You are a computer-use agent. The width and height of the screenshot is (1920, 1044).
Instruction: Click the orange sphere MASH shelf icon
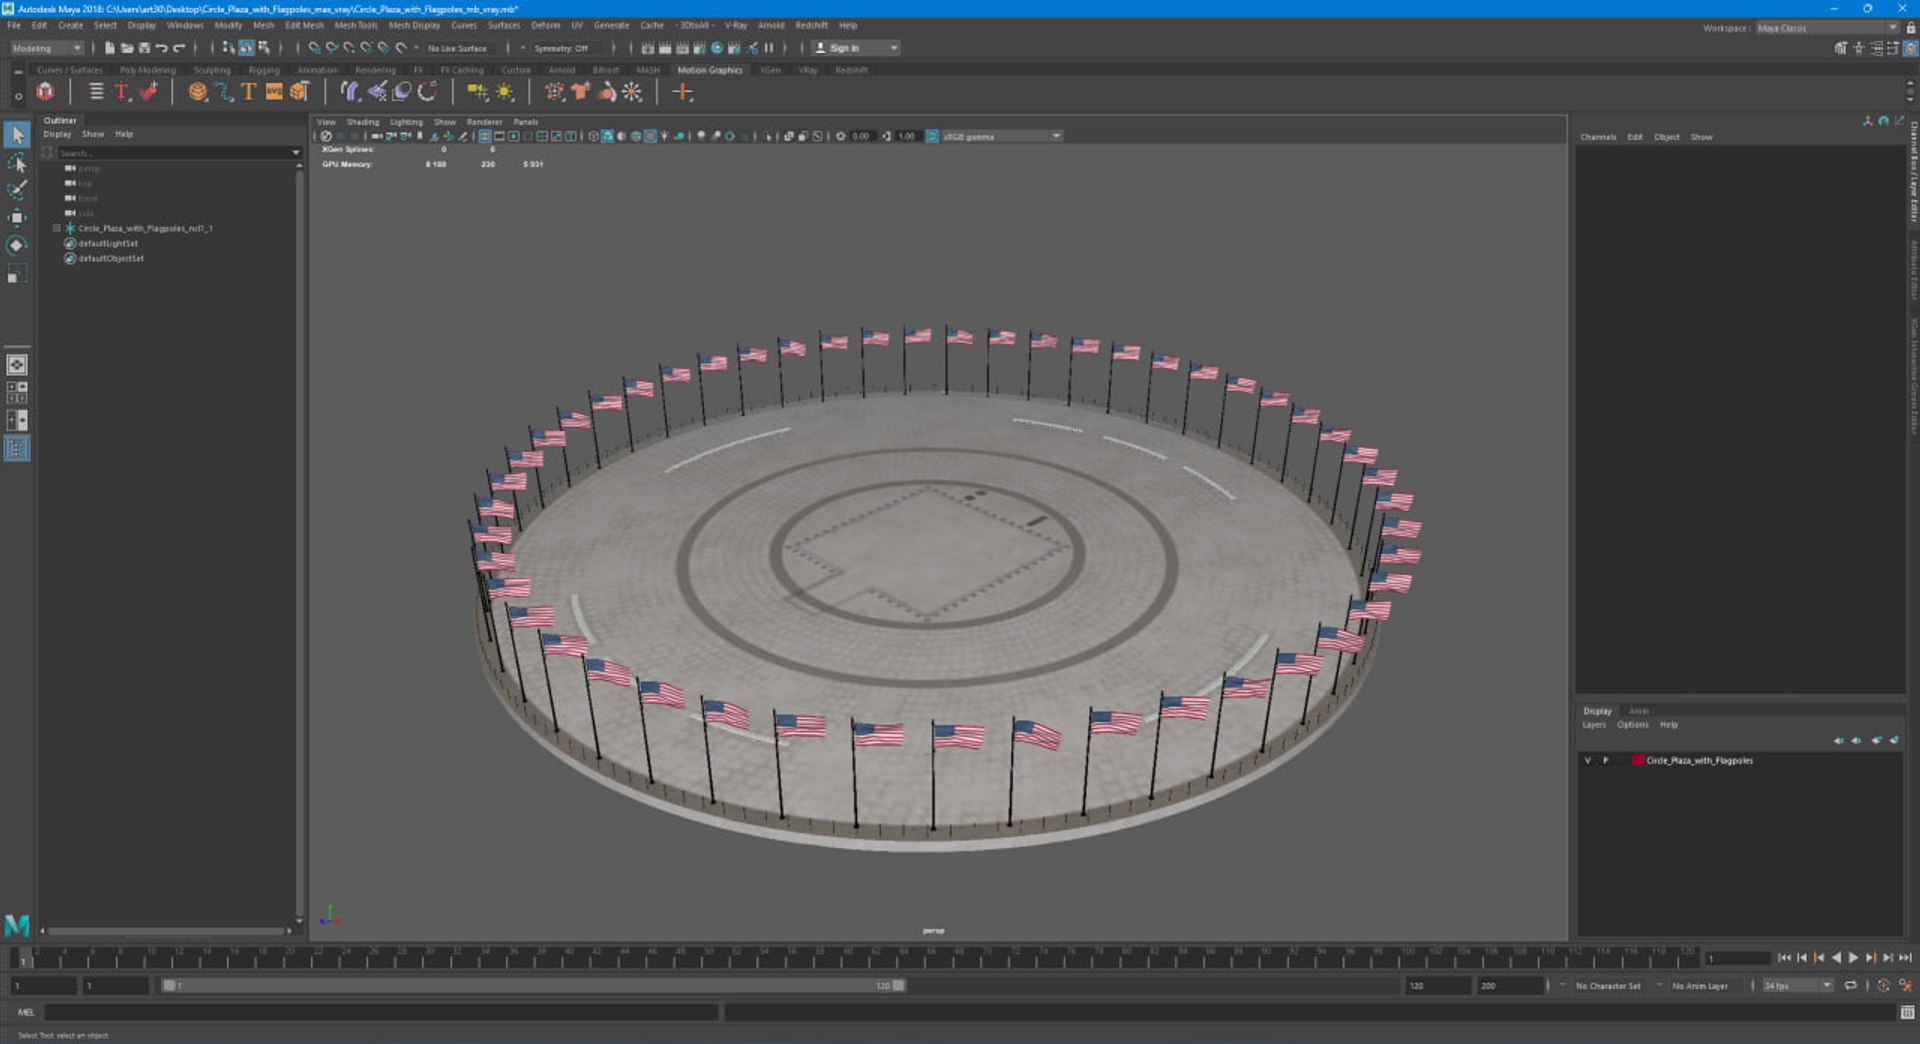[x=198, y=92]
